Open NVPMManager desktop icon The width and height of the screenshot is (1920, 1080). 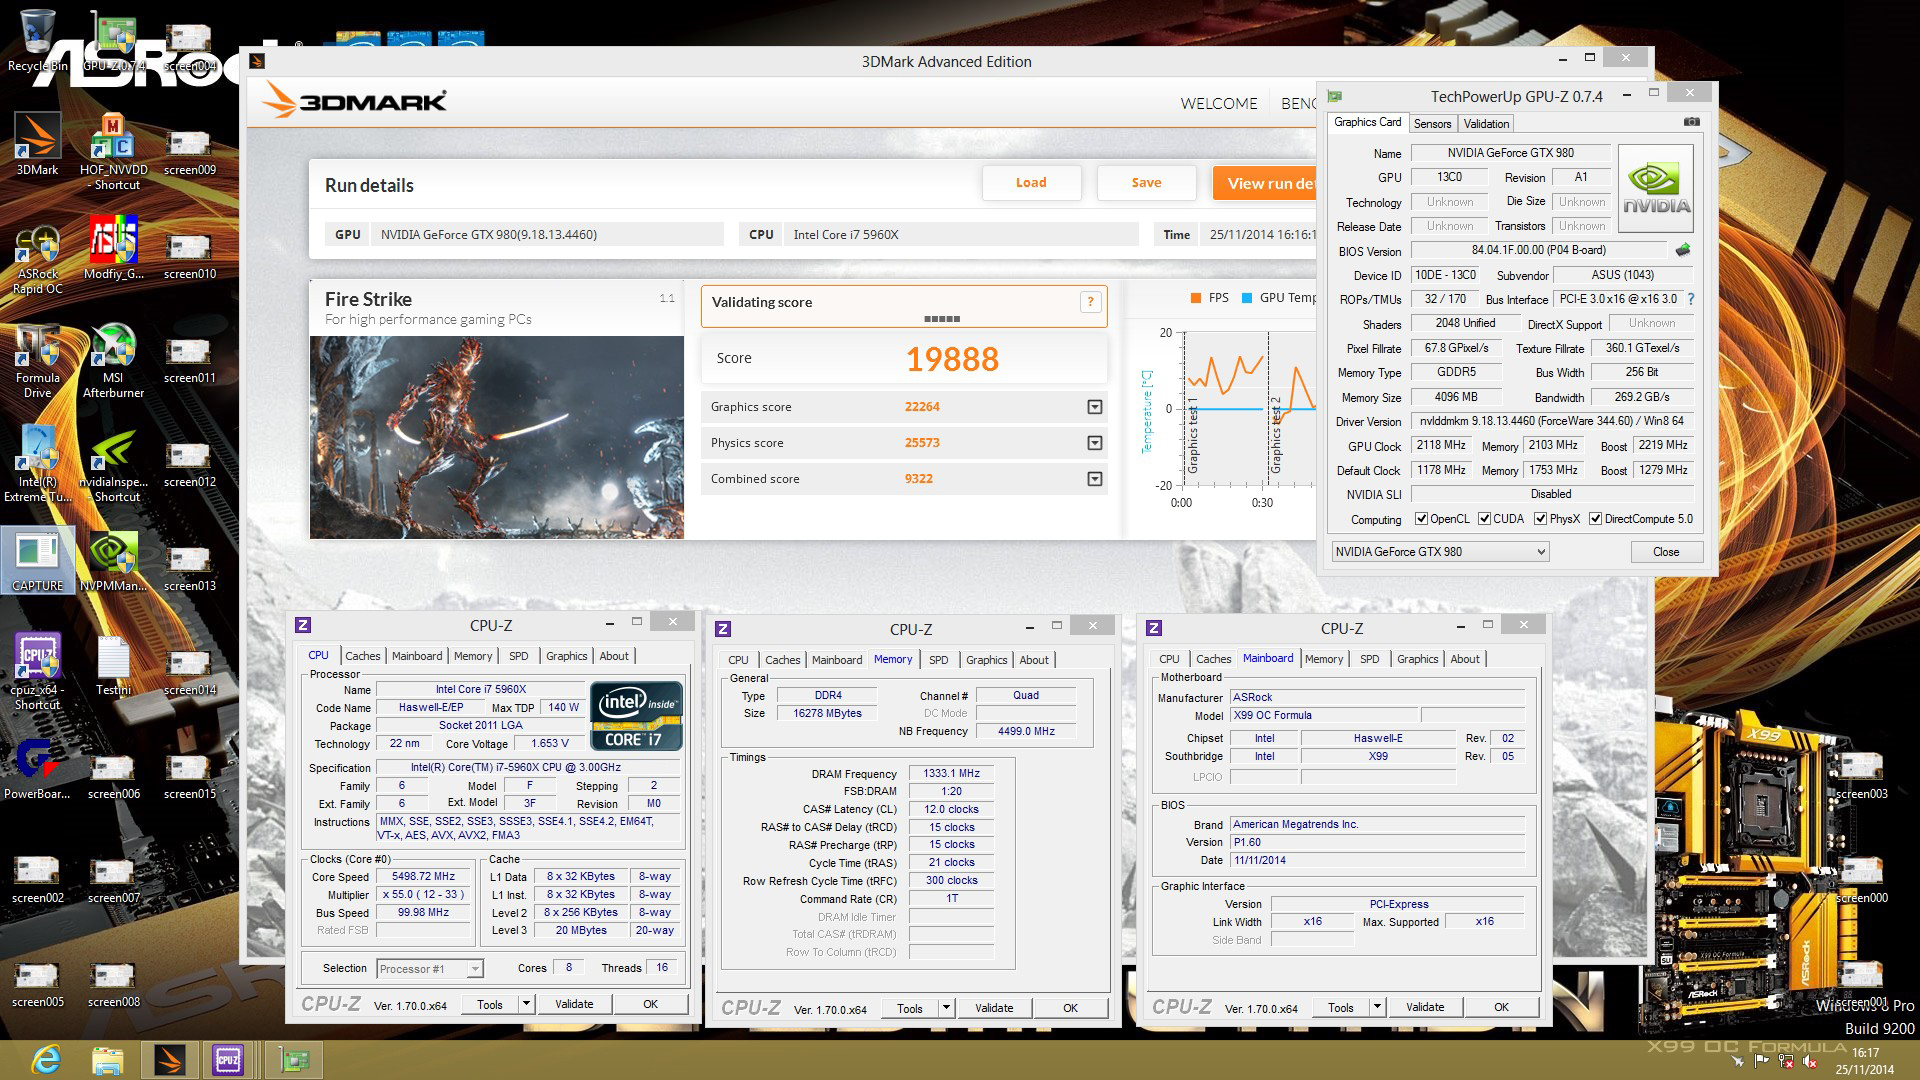(x=113, y=560)
